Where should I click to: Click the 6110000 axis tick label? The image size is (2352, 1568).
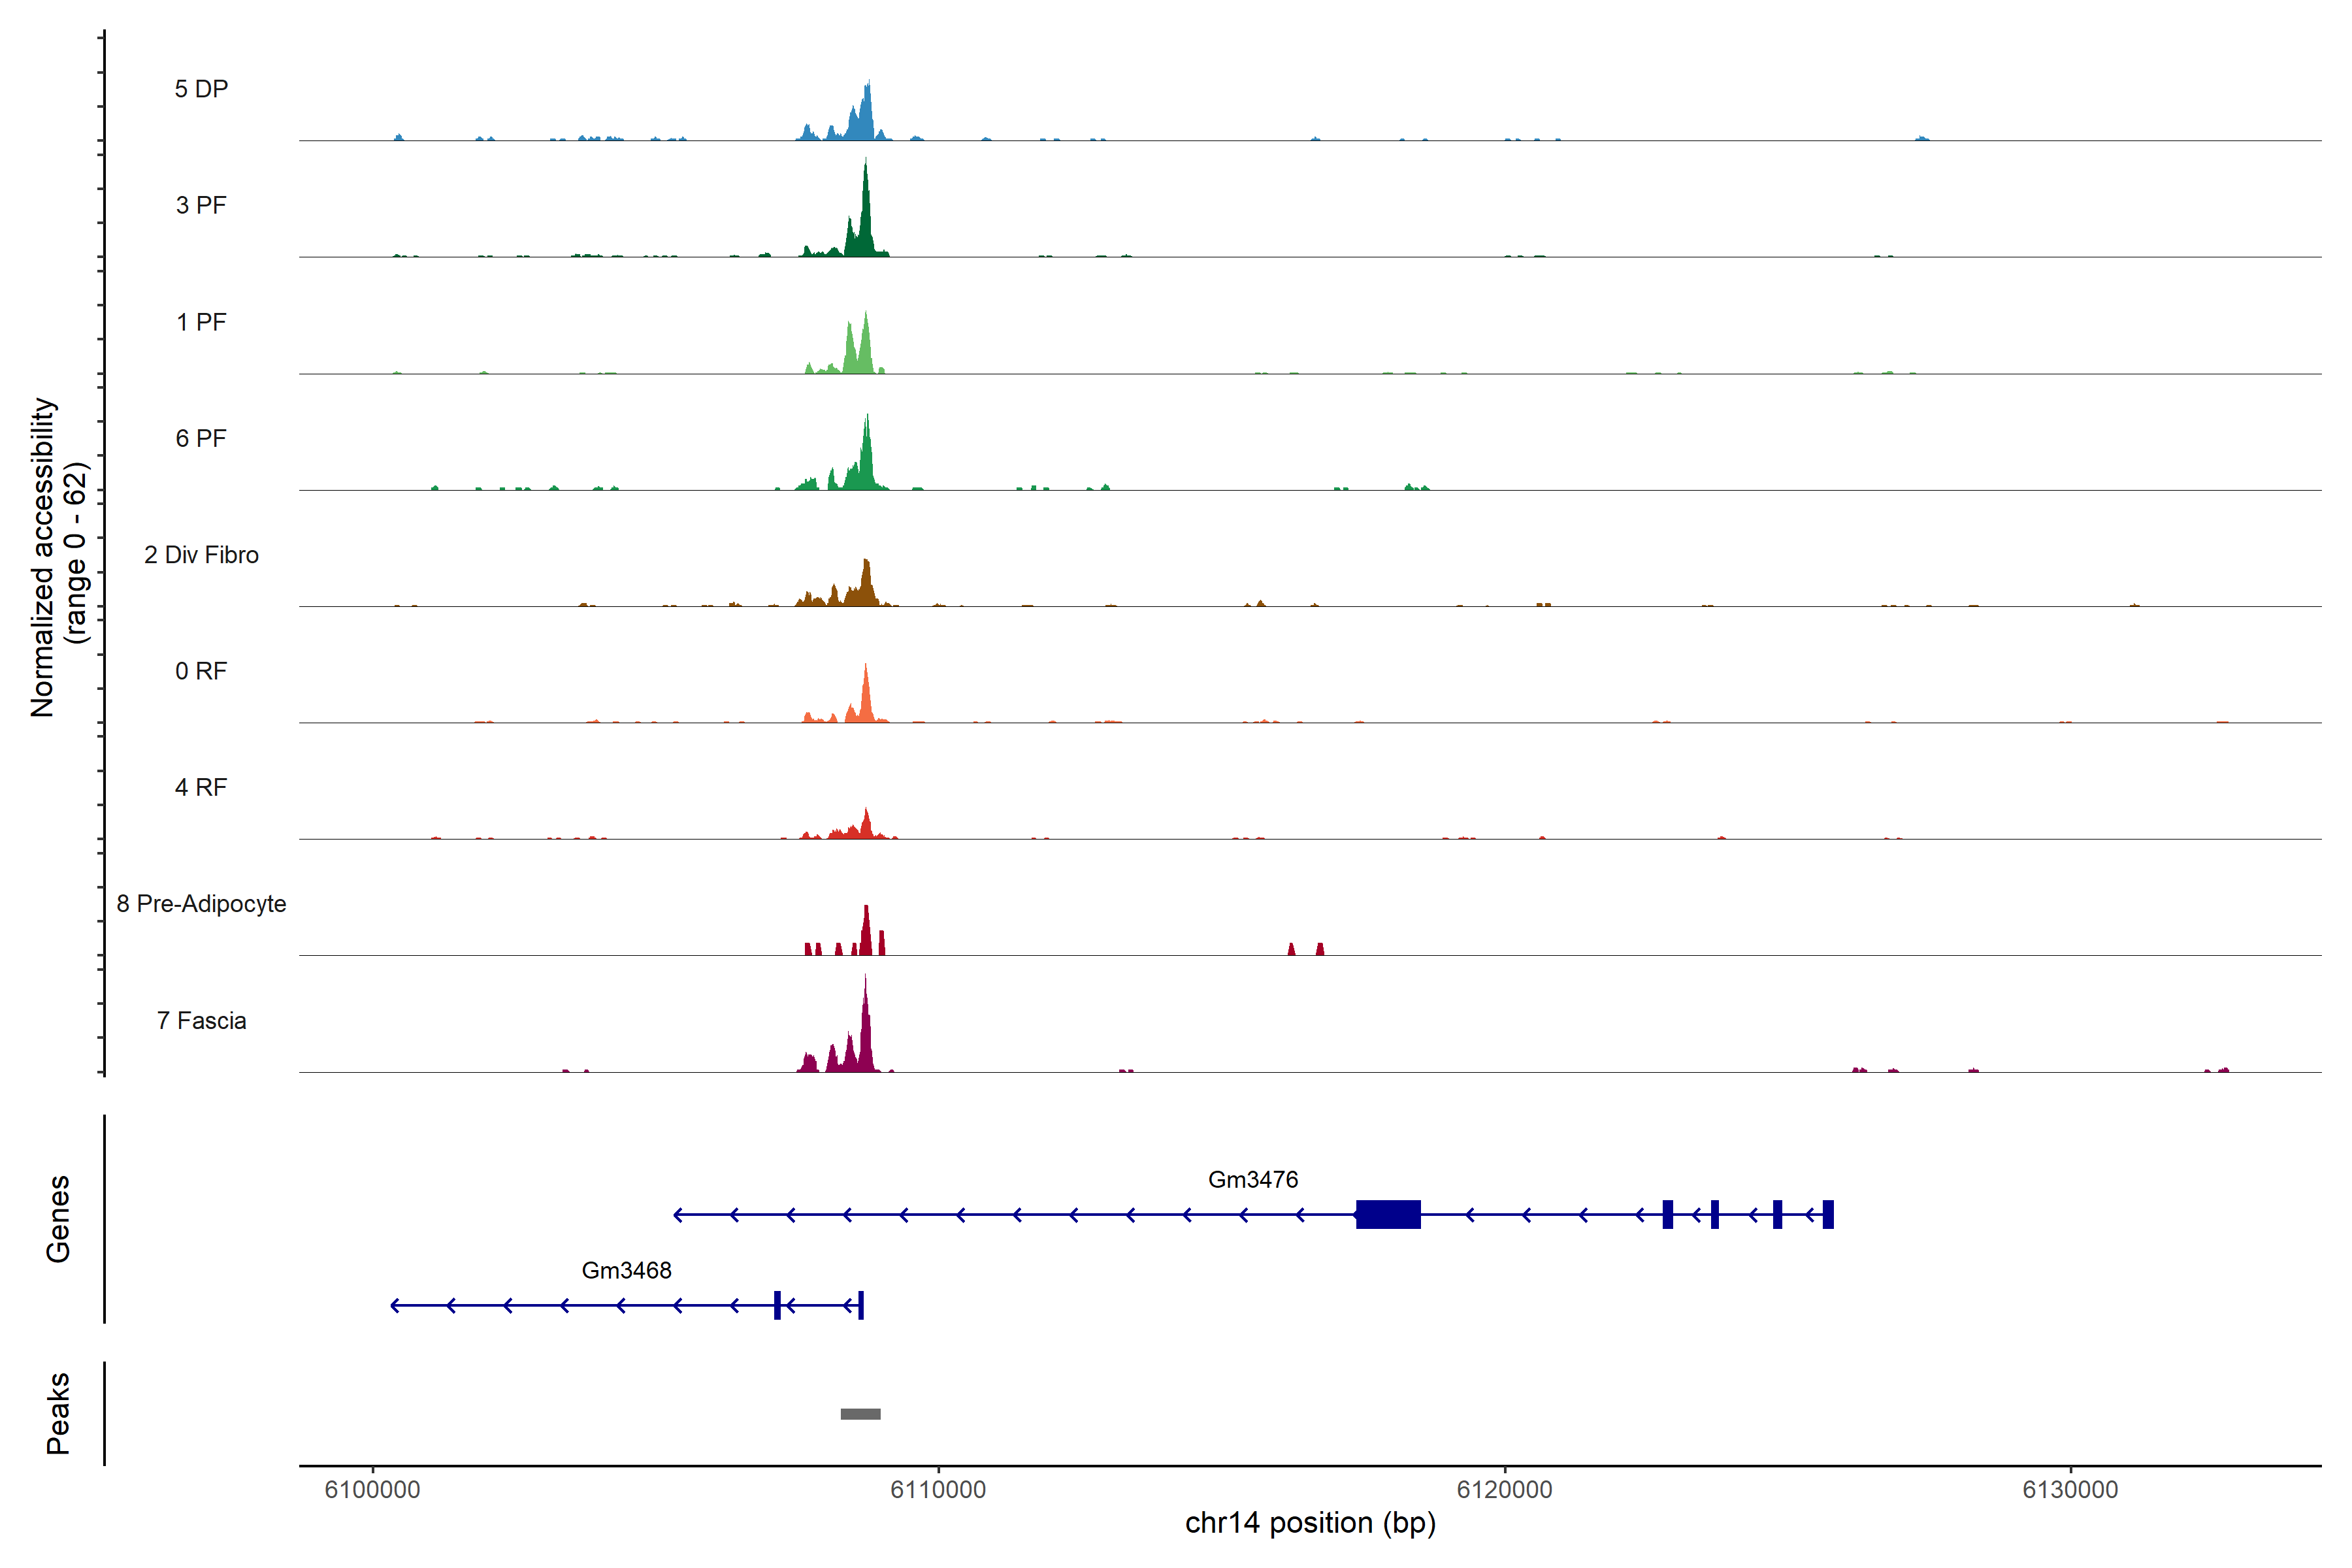click(x=938, y=1490)
